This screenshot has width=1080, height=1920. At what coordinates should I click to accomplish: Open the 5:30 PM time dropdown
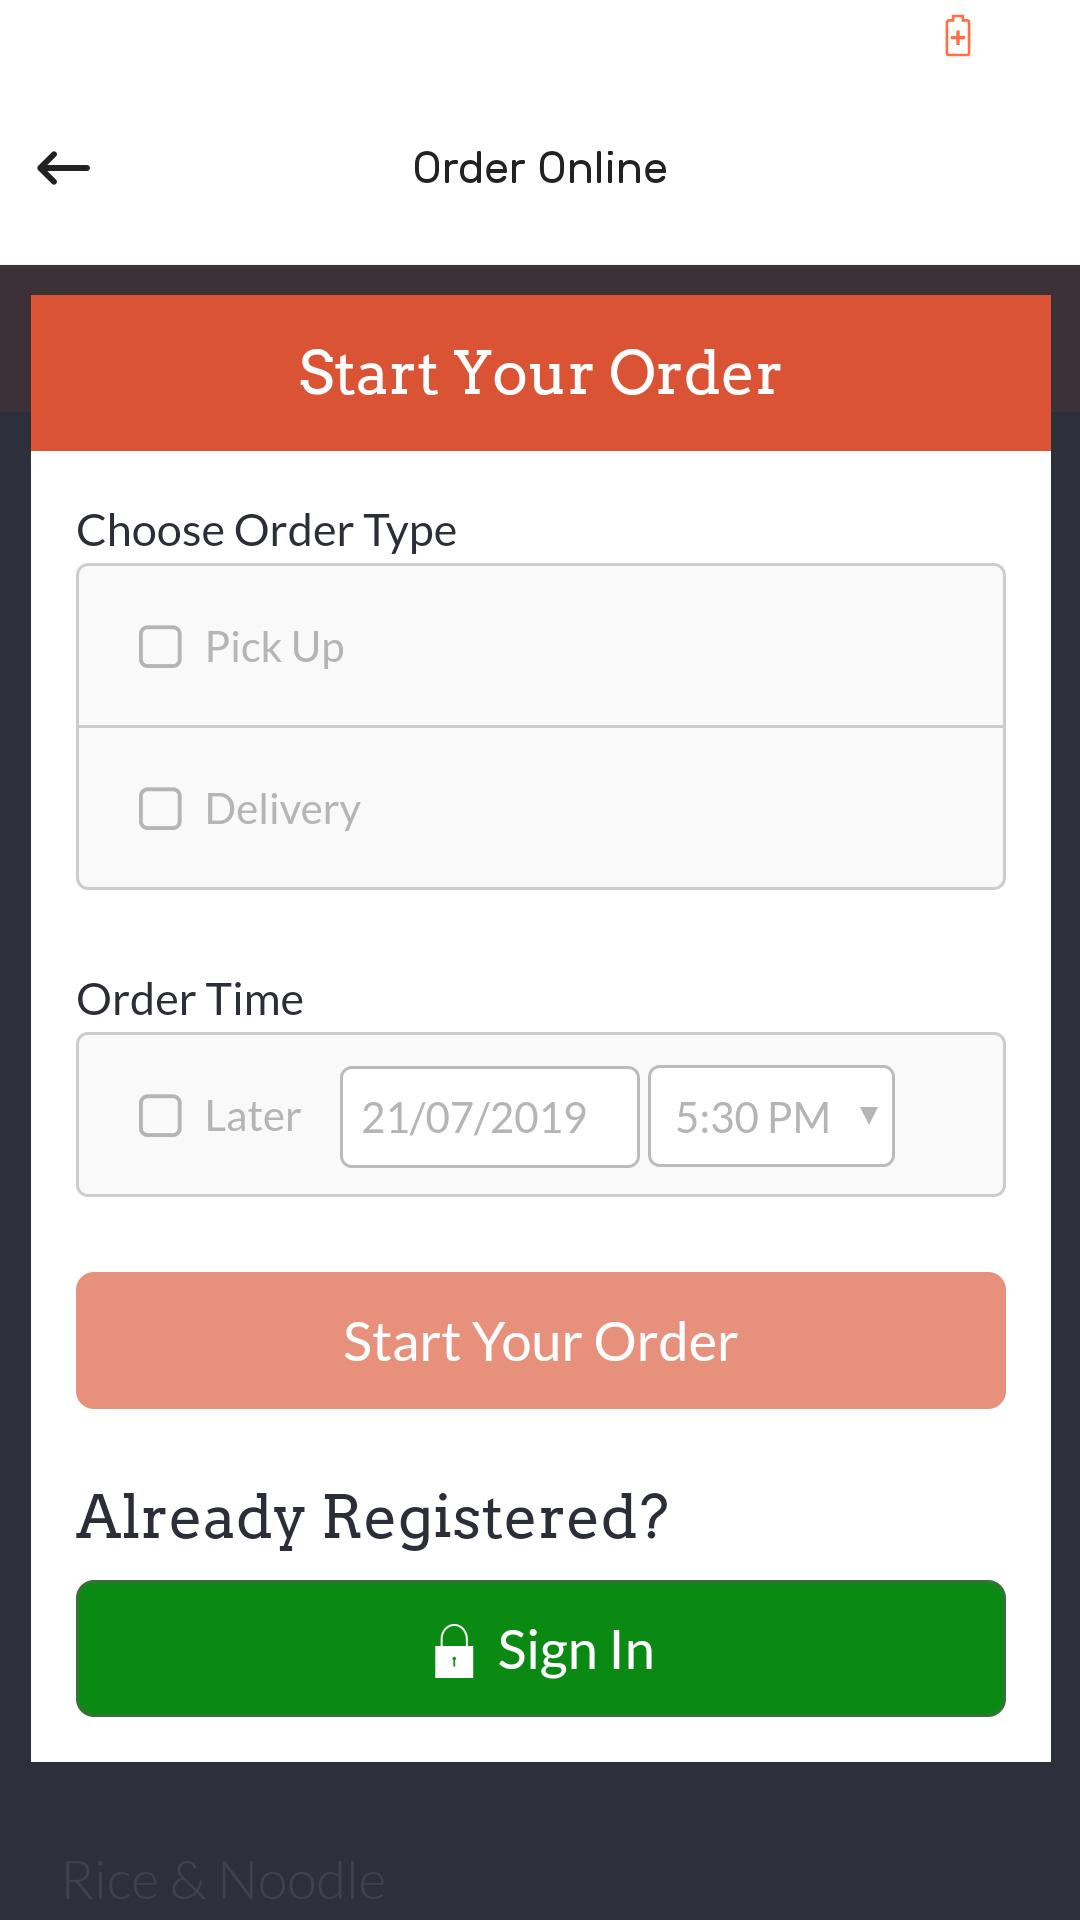754,1117
